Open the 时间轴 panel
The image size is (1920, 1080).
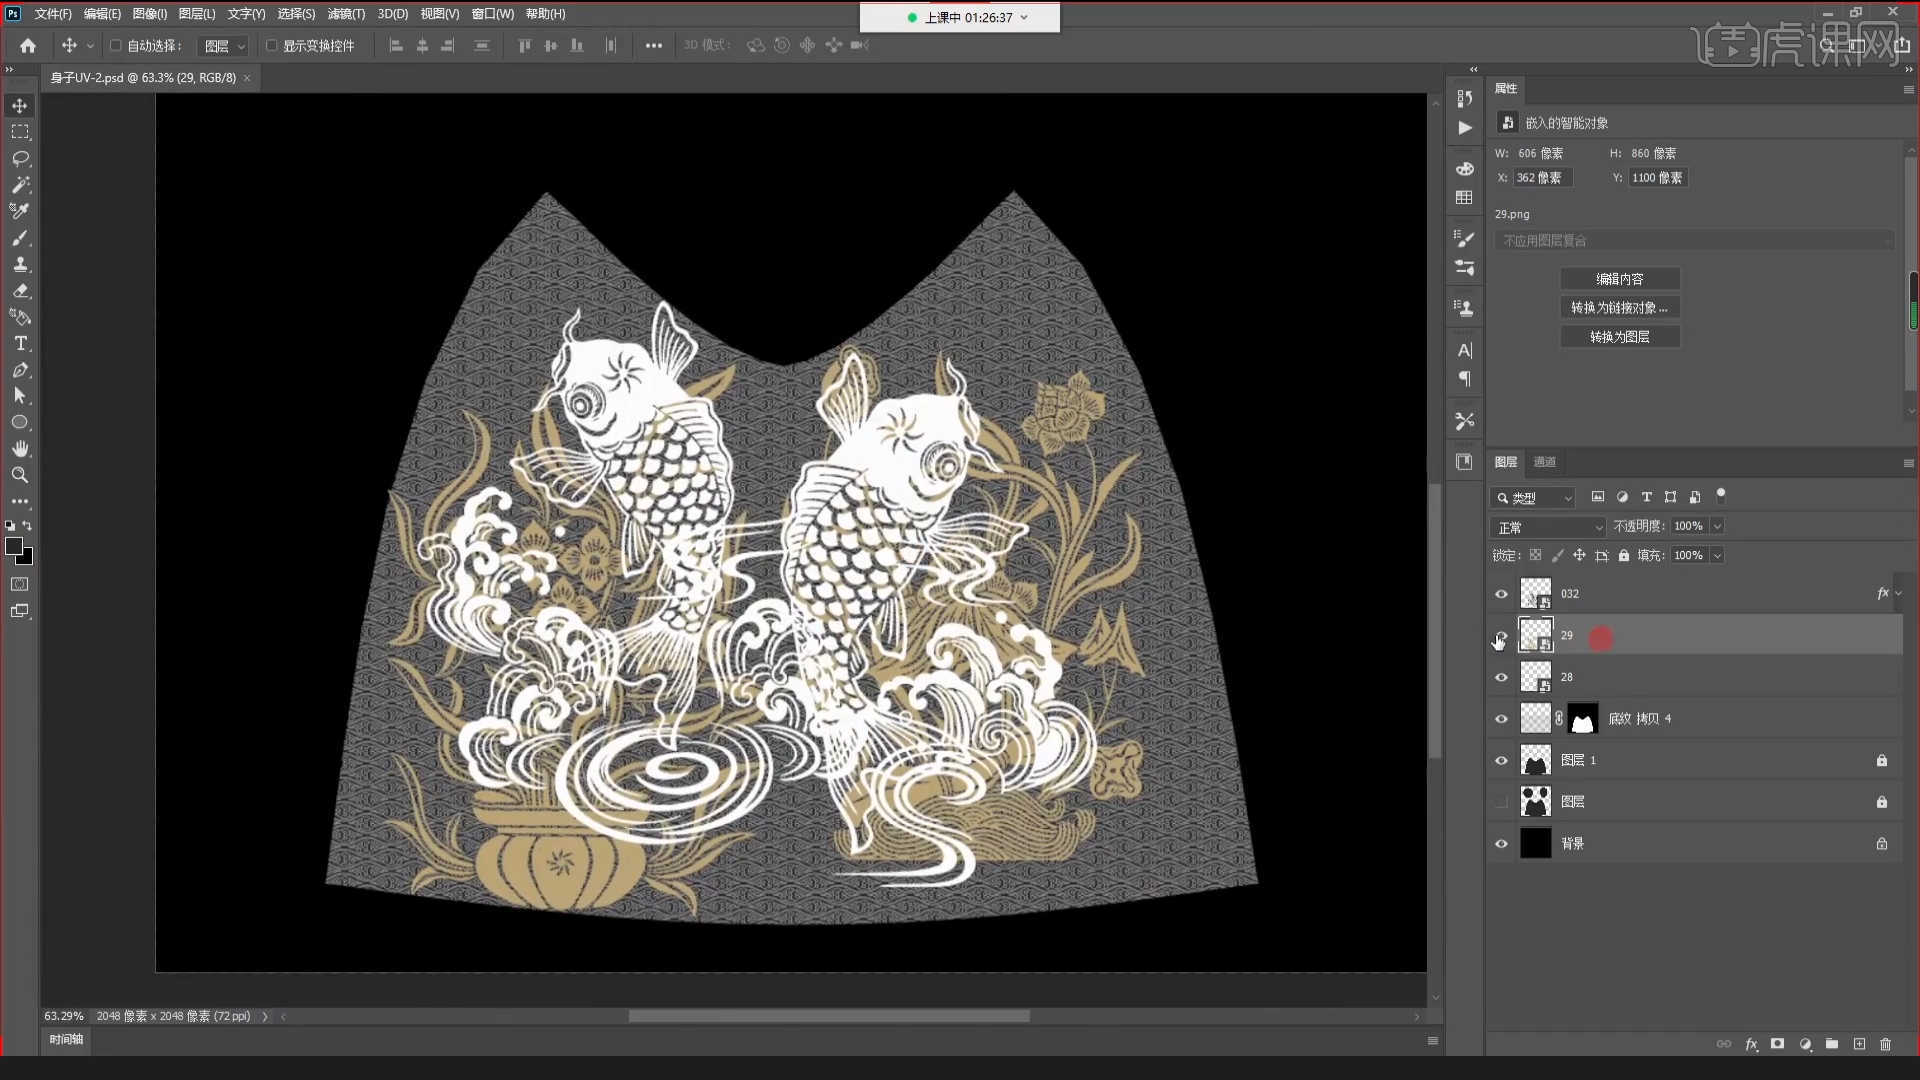tap(66, 1039)
